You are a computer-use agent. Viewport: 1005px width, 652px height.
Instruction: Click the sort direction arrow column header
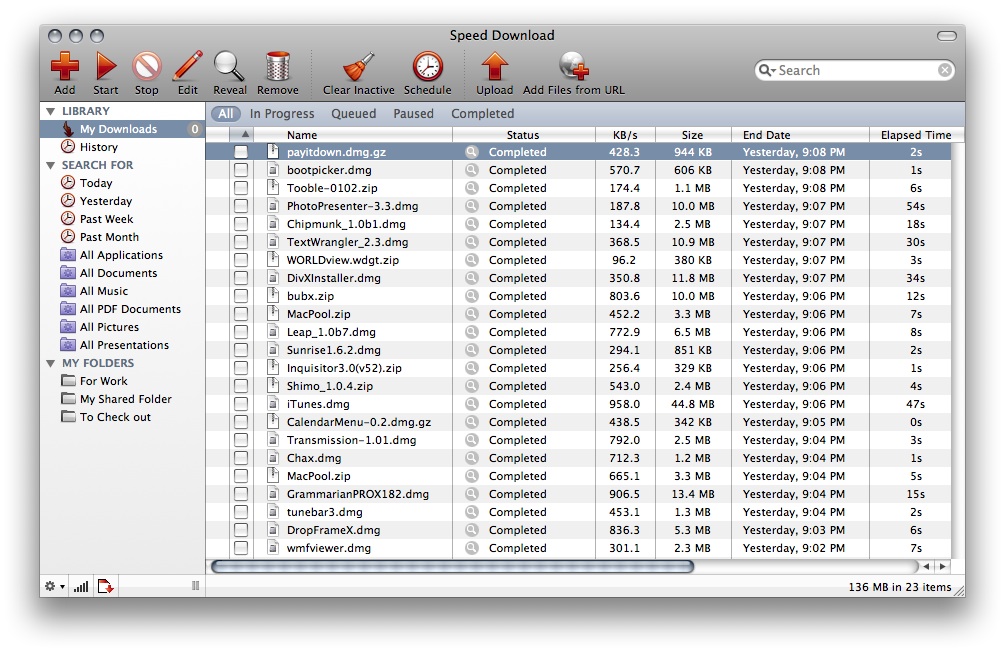tap(242, 135)
